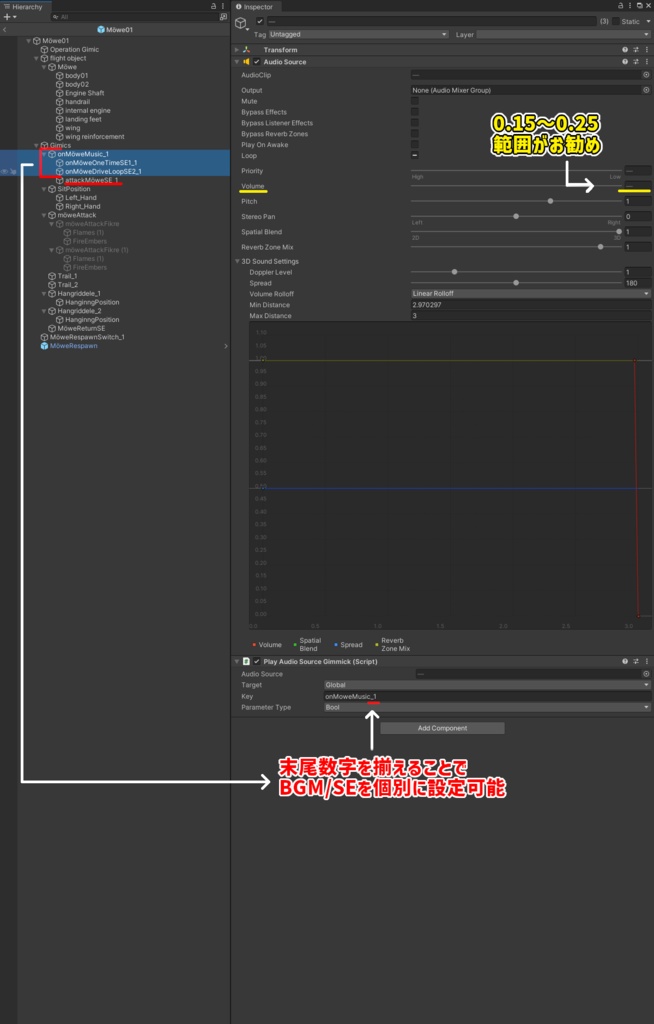Click the Add Component button
The image size is (654, 1024).
coord(442,728)
